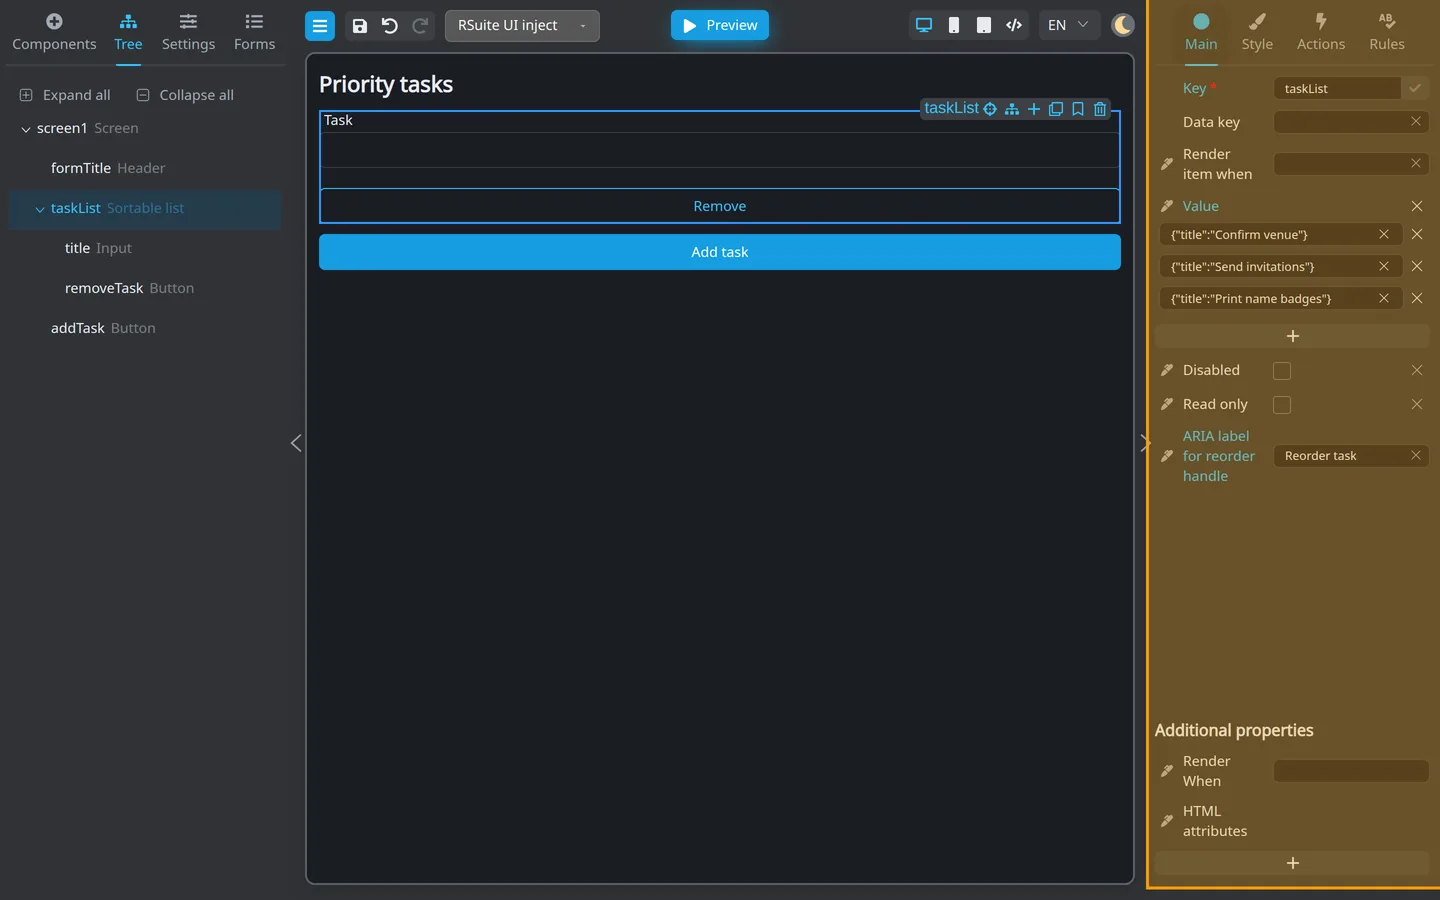Click the plus icon in taskList overlay toolbar
1440x900 pixels.
[1034, 109]
